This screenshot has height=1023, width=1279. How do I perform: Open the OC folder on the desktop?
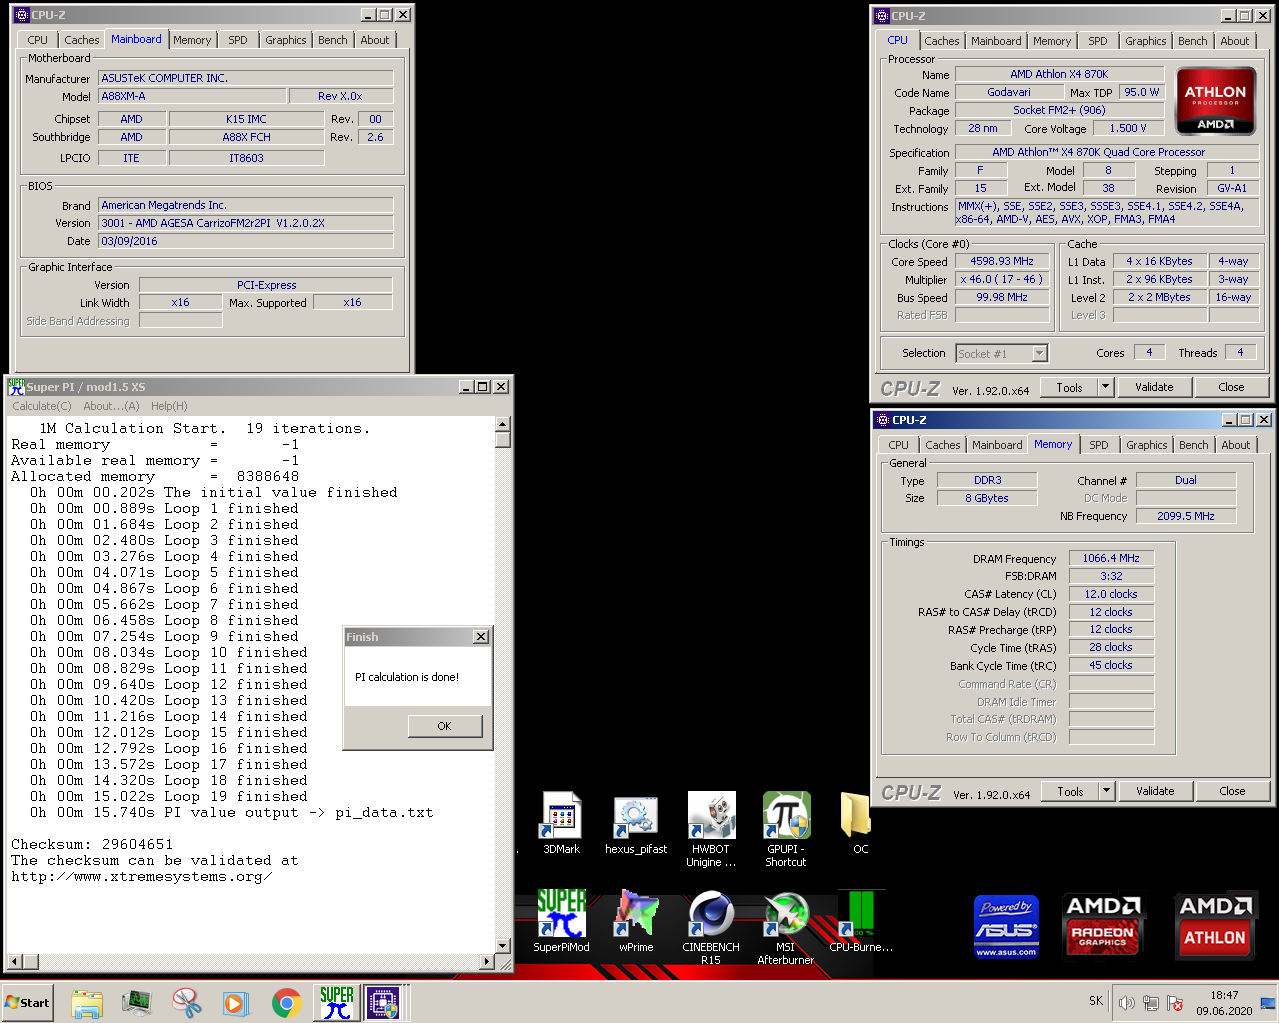coord(859,823)
